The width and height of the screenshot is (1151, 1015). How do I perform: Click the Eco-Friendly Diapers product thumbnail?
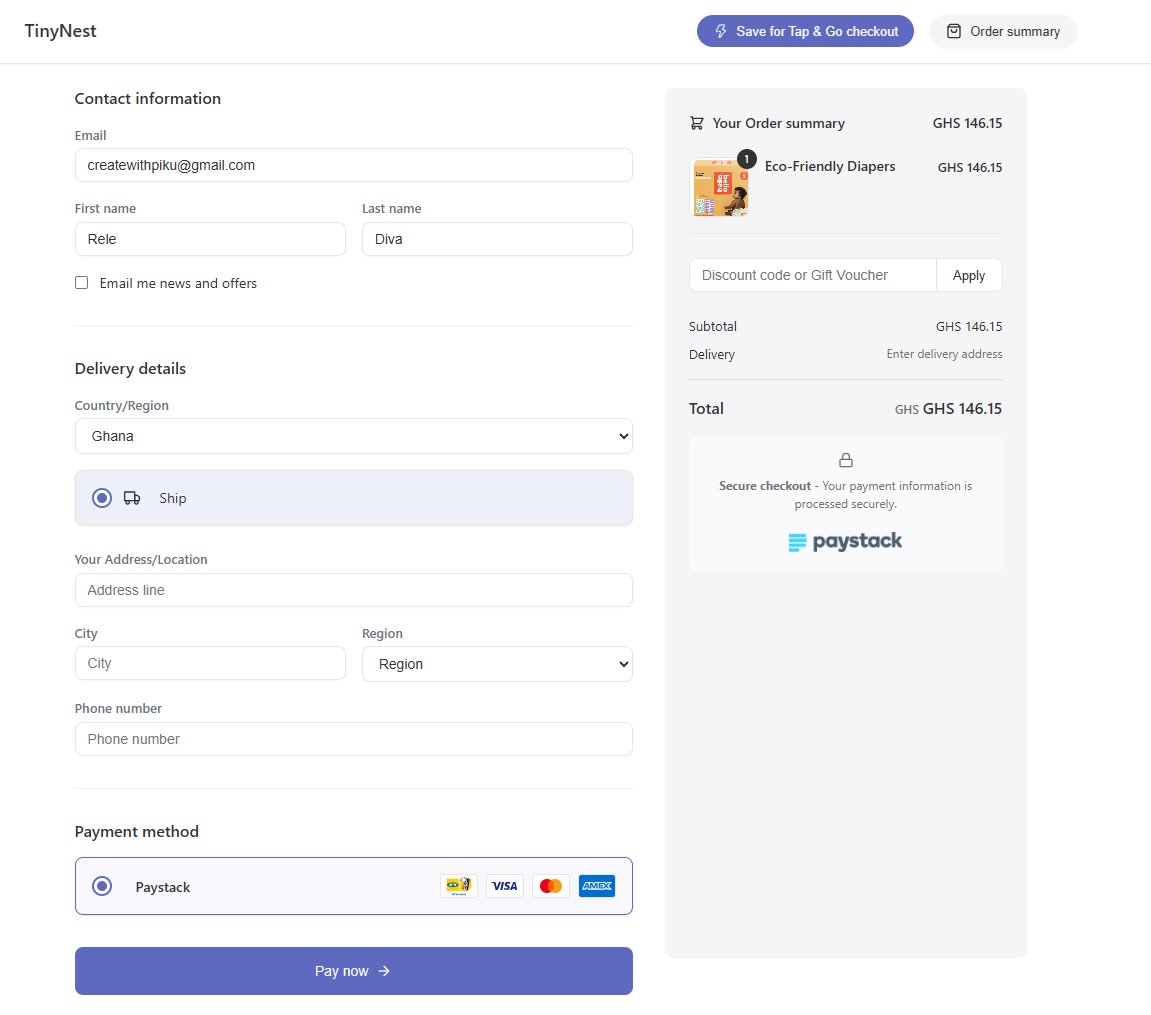[720, 187]
